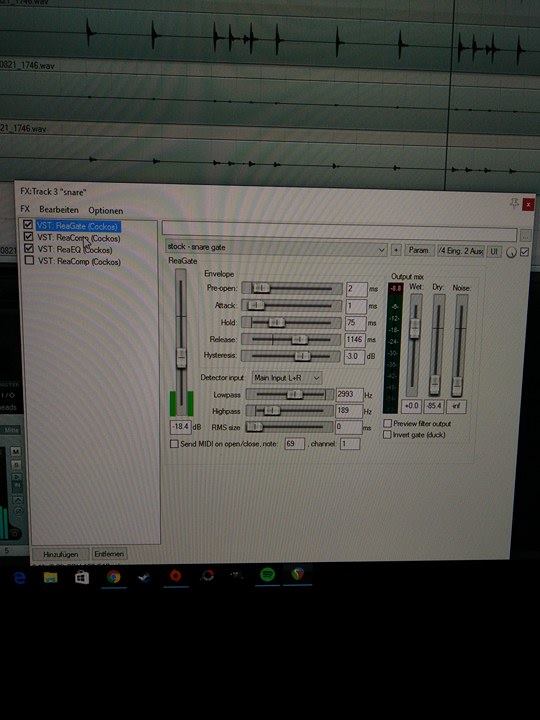540x720 pixels.
Task: Enable Send MIDI on open/close checkbox
Action: point(174,444)
